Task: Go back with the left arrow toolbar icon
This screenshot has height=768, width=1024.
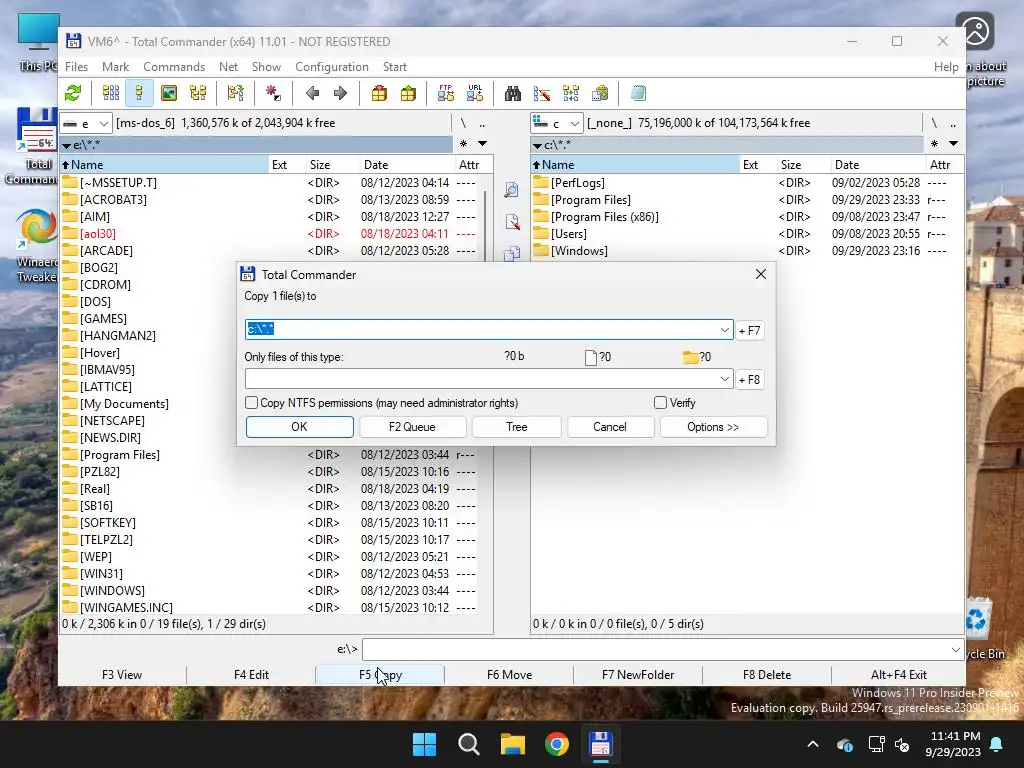Action: coord(312,93)
